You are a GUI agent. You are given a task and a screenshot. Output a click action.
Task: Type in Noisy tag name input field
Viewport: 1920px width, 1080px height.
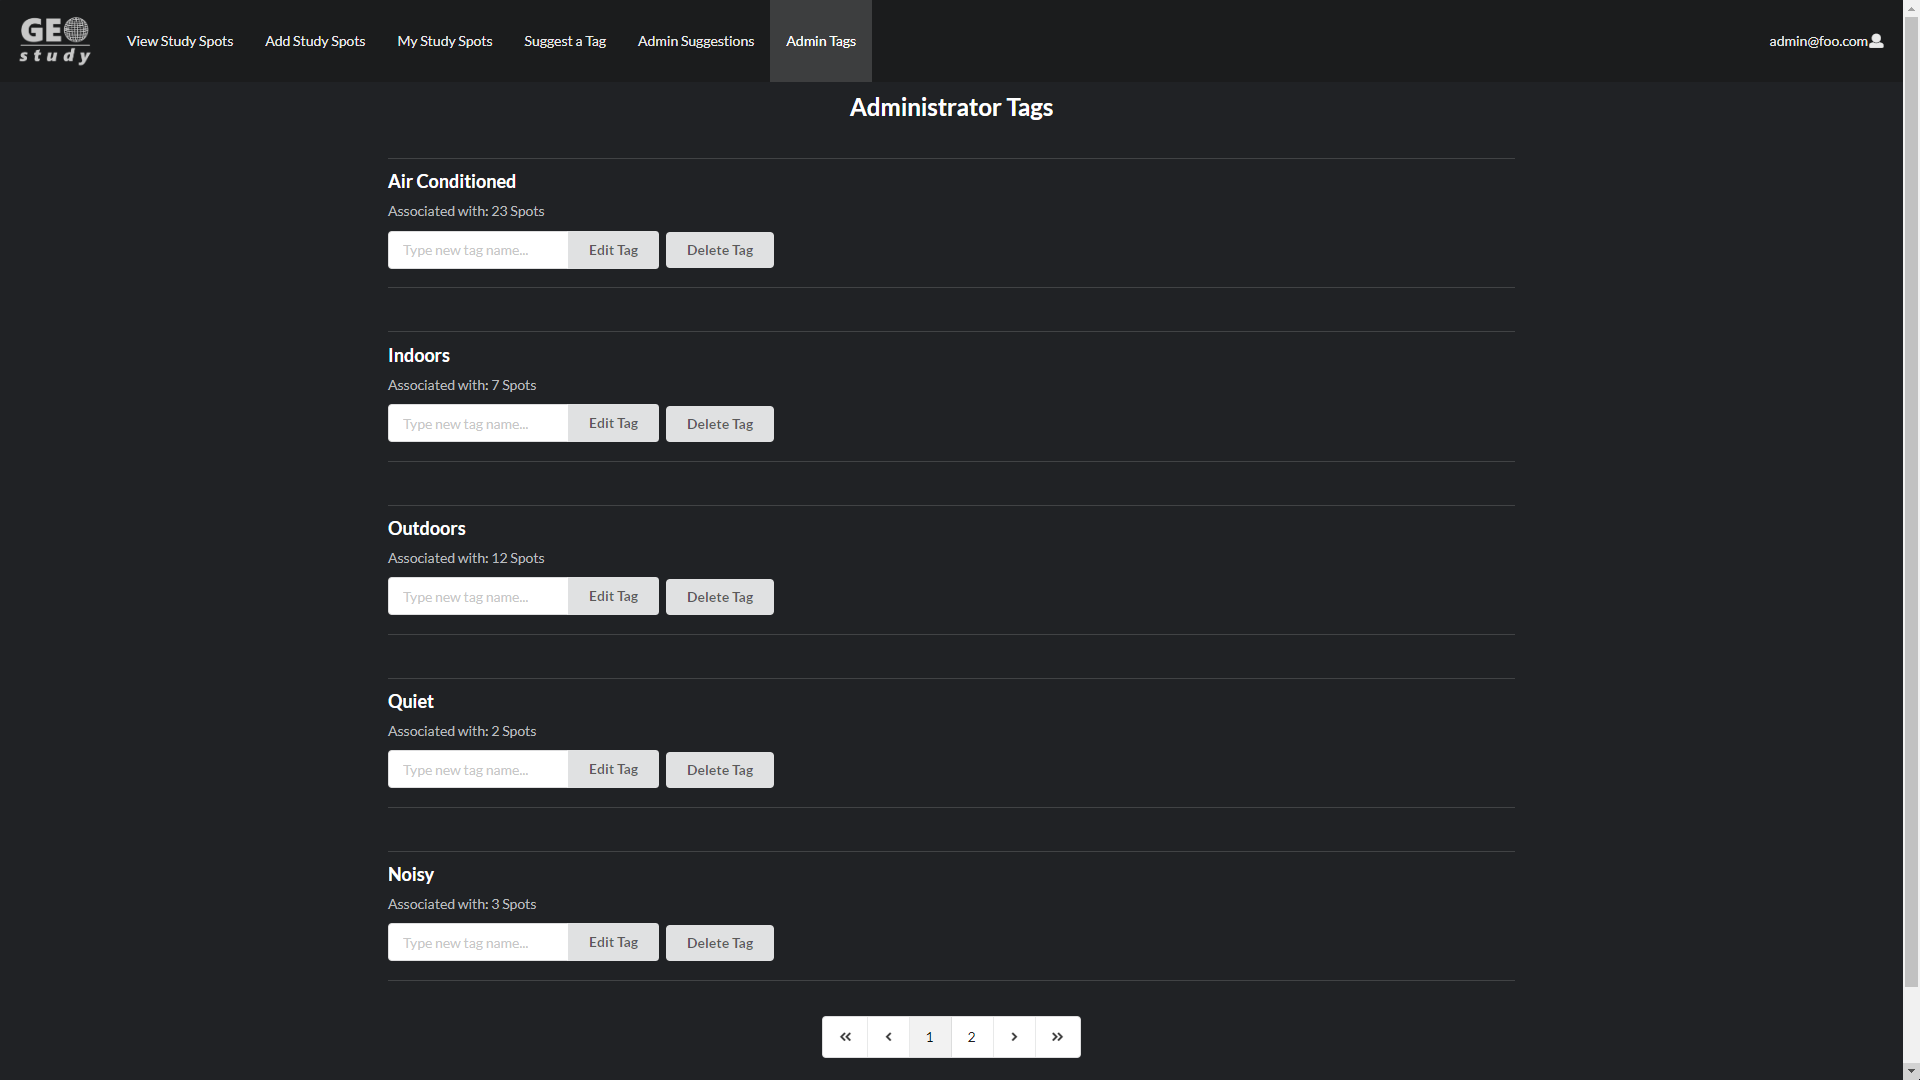(477, 942)
